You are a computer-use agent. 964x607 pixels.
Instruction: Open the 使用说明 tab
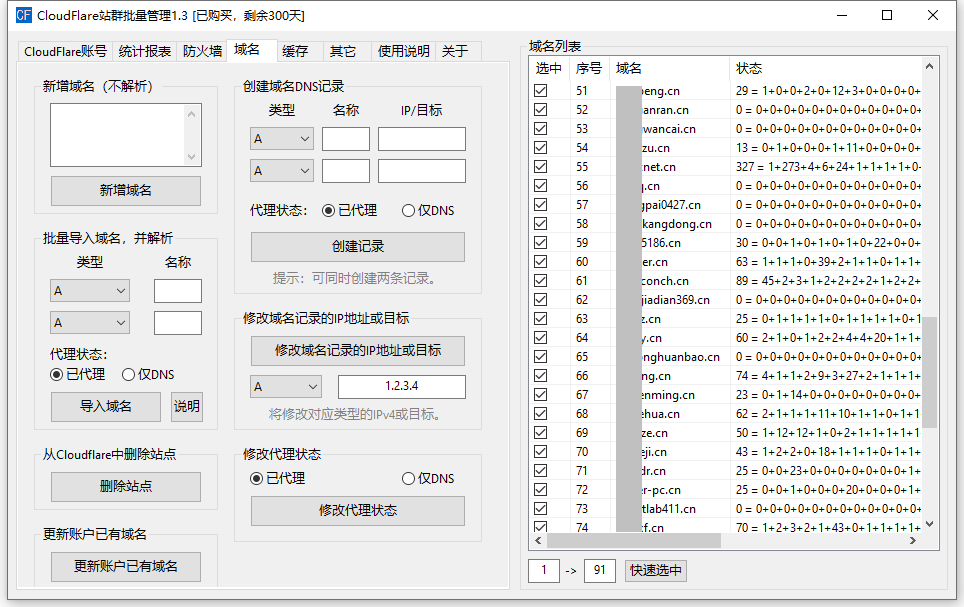tap(403, 51)
